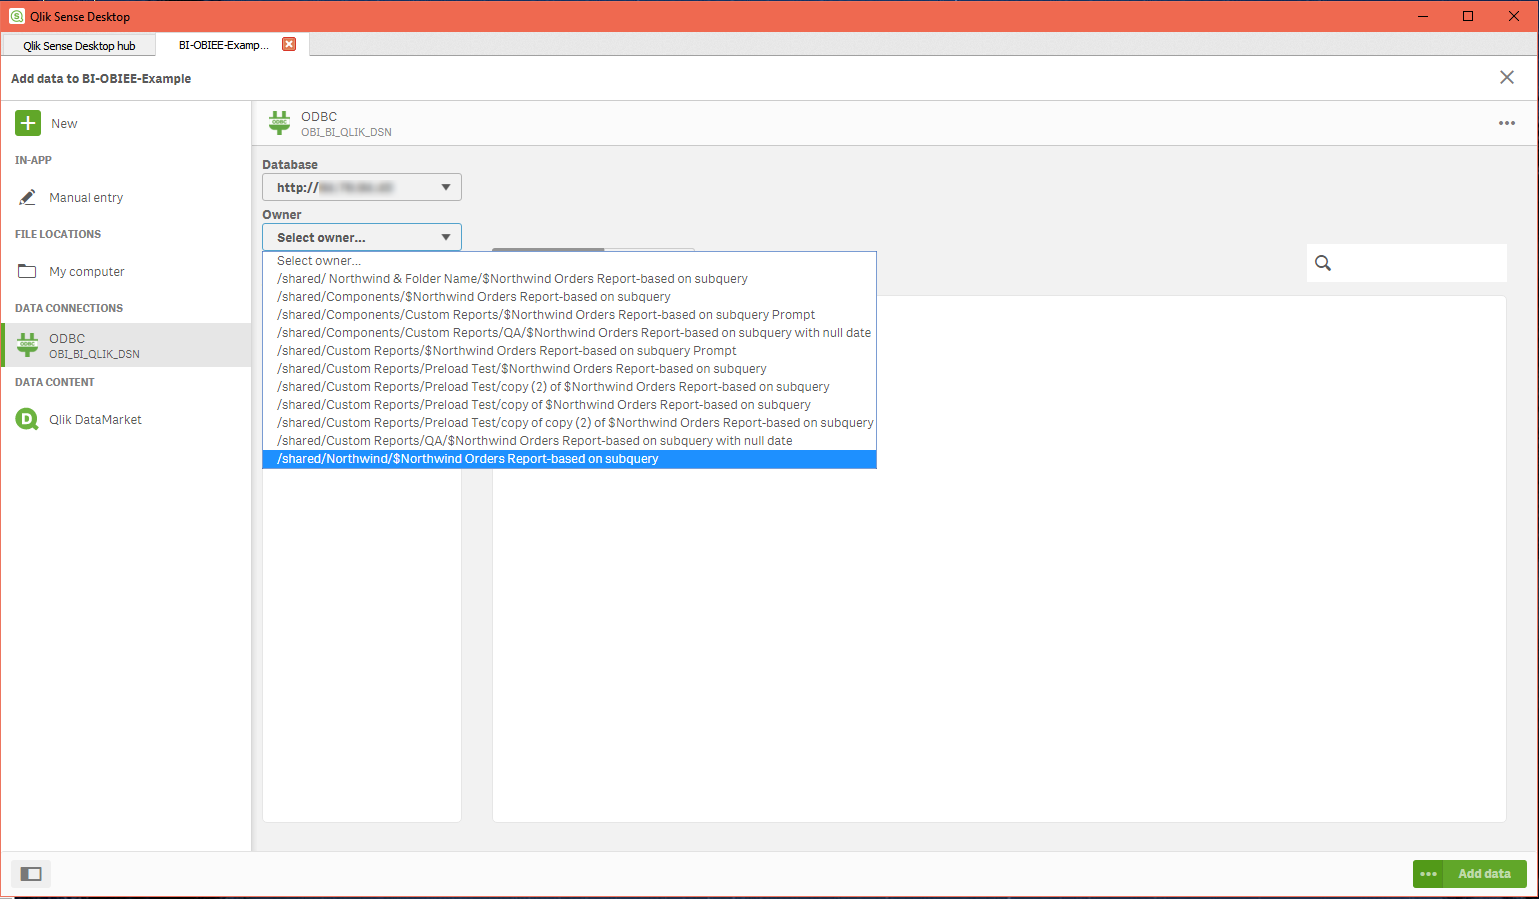Choose Select owner... placeholder option
Screen dimensions: 1539x899
click(x=569, y=261)
